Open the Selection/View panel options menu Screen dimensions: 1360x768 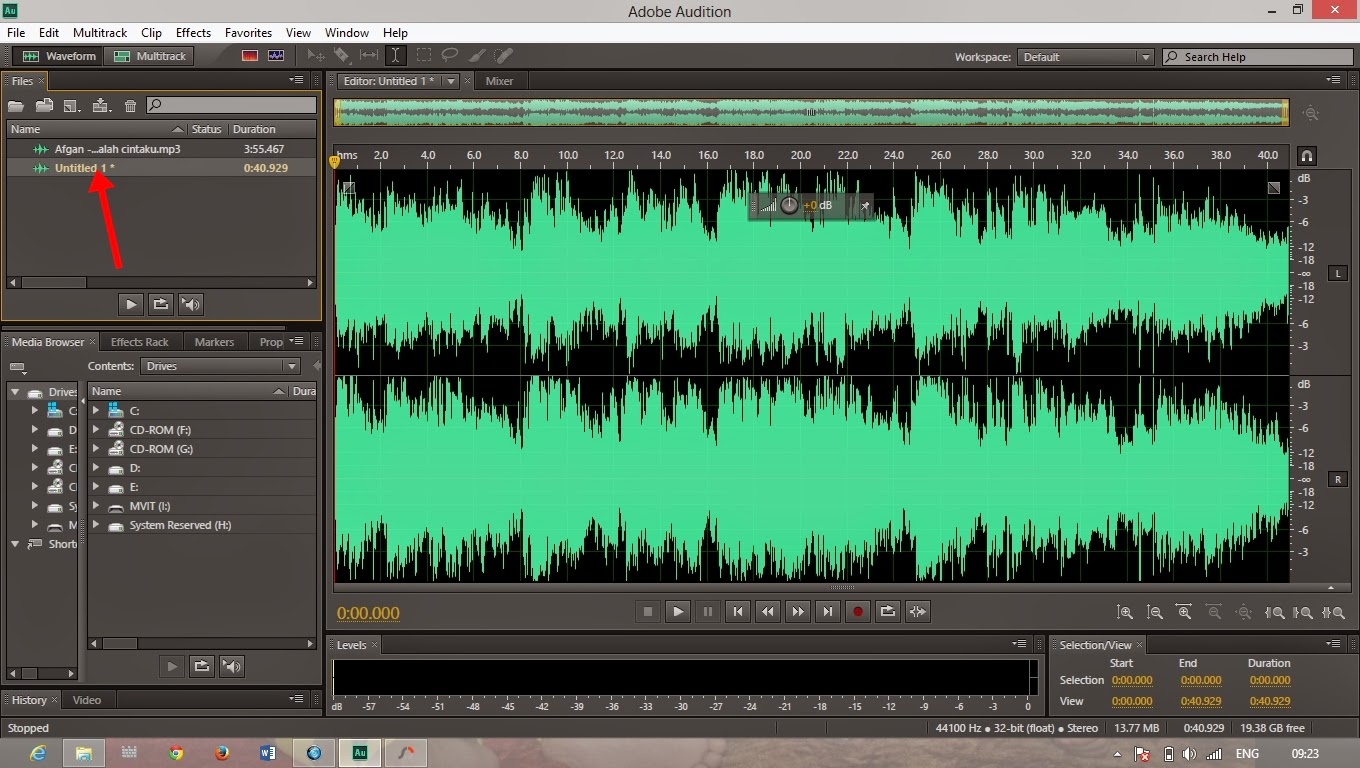pos(1332,644)
